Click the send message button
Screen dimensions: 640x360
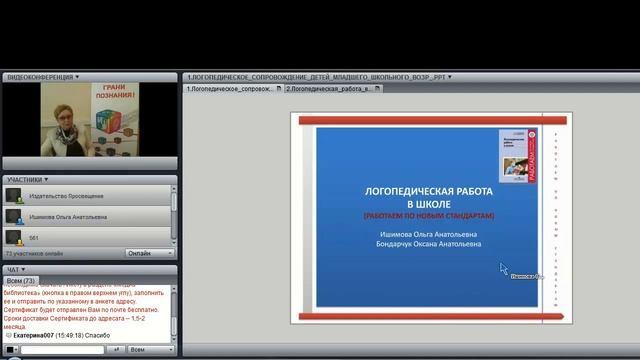pos(116,350)
